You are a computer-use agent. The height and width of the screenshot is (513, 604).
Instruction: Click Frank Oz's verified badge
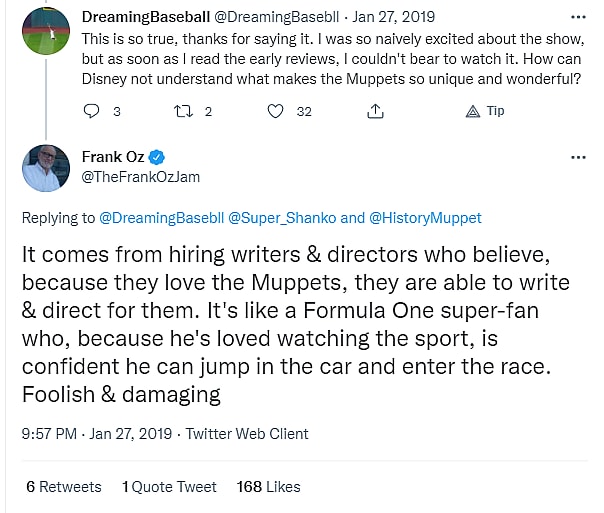[x=157, y=157]
